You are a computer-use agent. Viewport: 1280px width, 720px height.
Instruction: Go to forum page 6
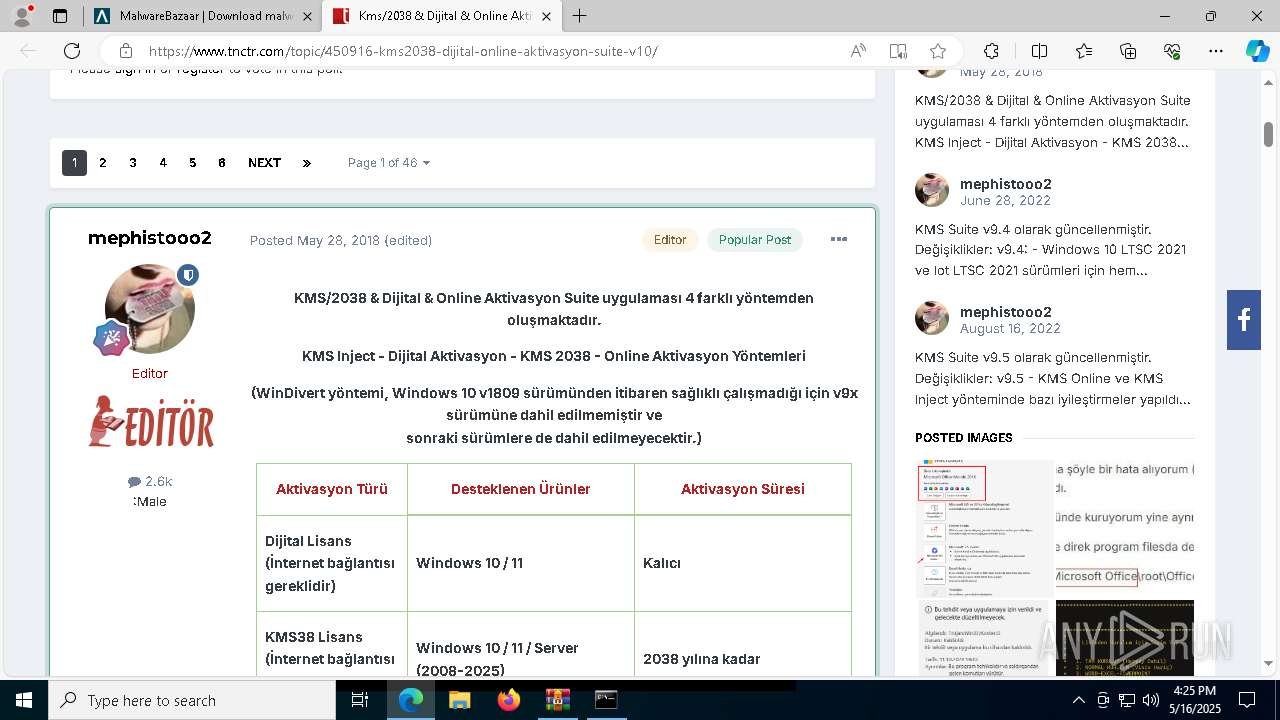click(221, 163)
